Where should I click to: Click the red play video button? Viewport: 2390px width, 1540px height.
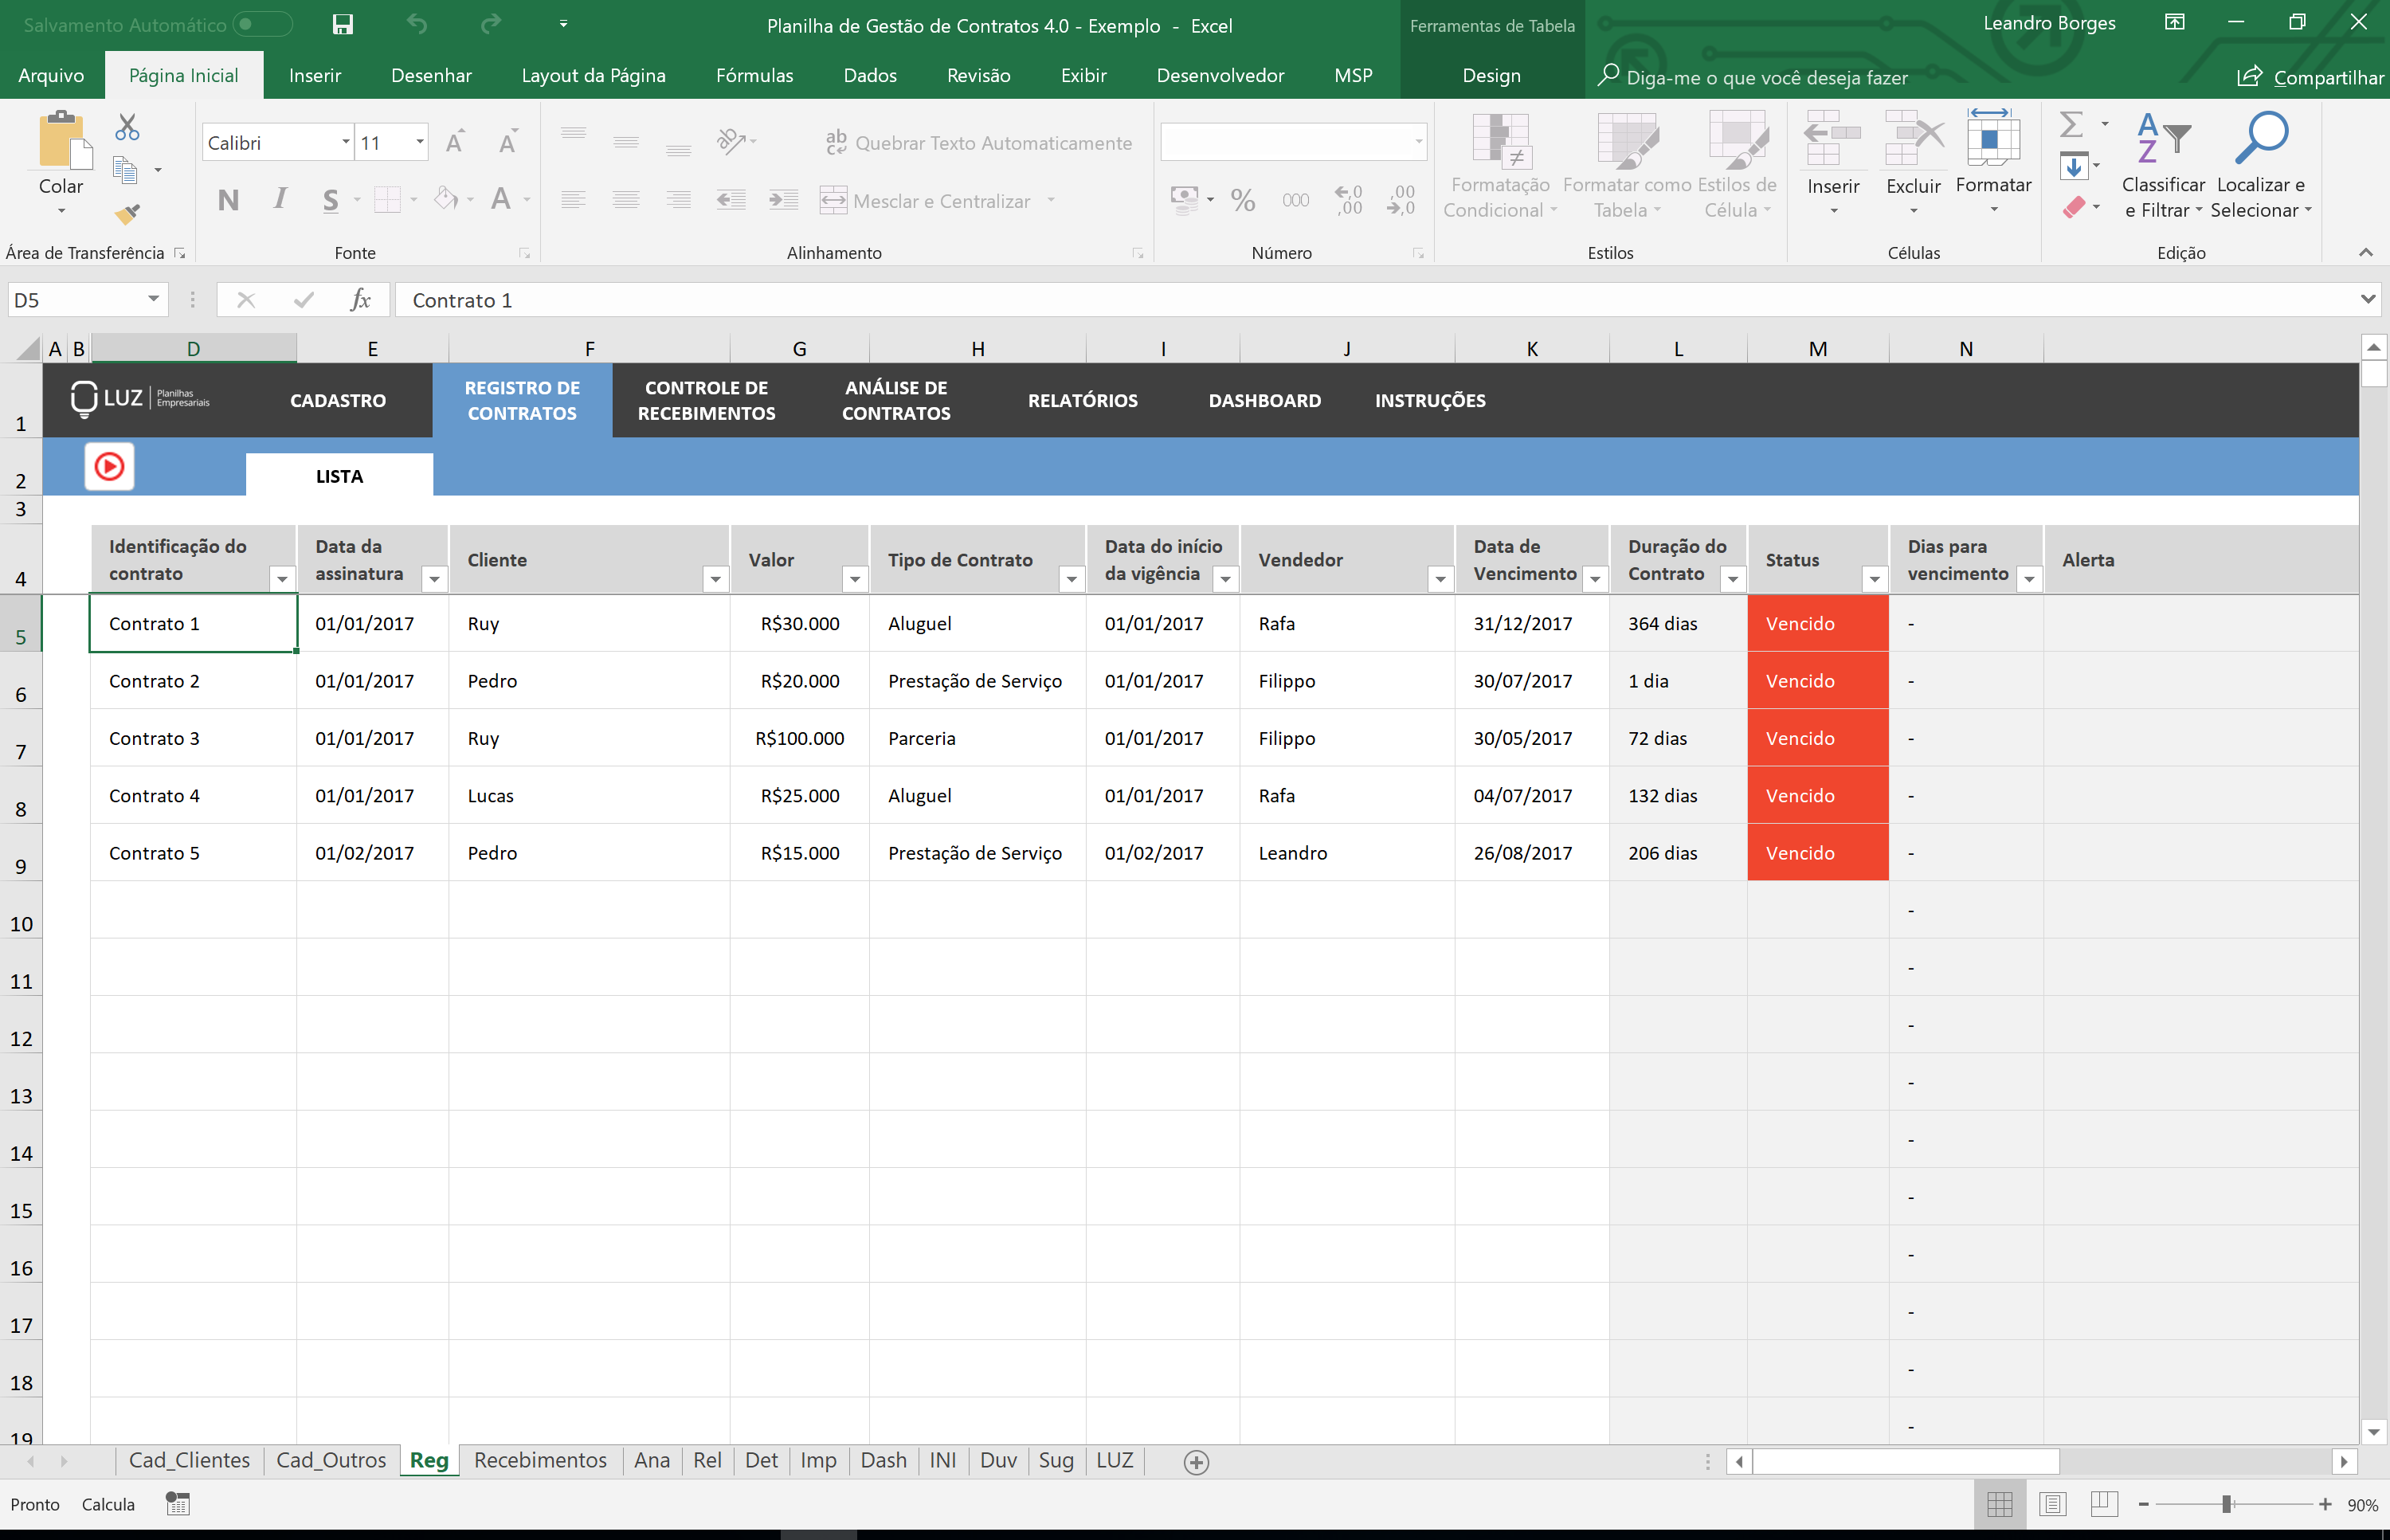coord(109,466)
